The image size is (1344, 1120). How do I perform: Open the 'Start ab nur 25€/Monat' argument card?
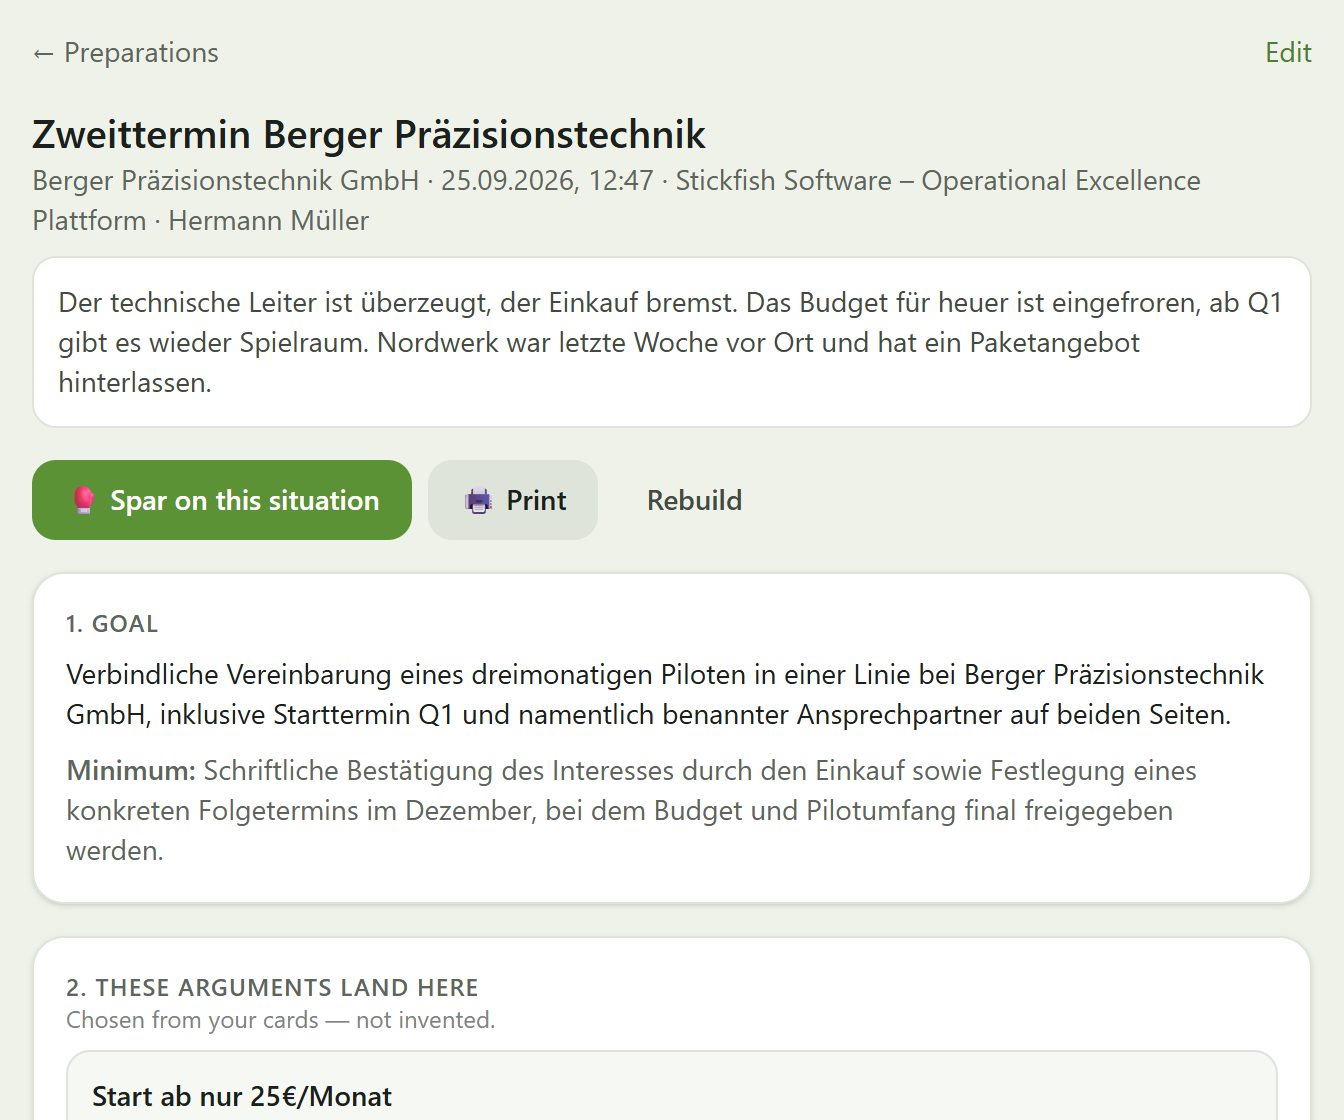(672, 1086)
